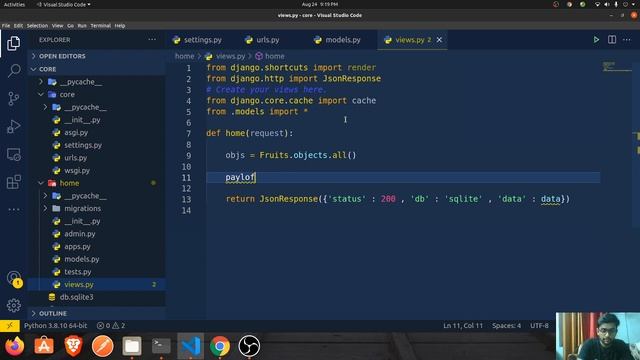The height and width of the screenshot is (360, 640).
Task: Collapse the CORE workspace section
Action: 97,69
